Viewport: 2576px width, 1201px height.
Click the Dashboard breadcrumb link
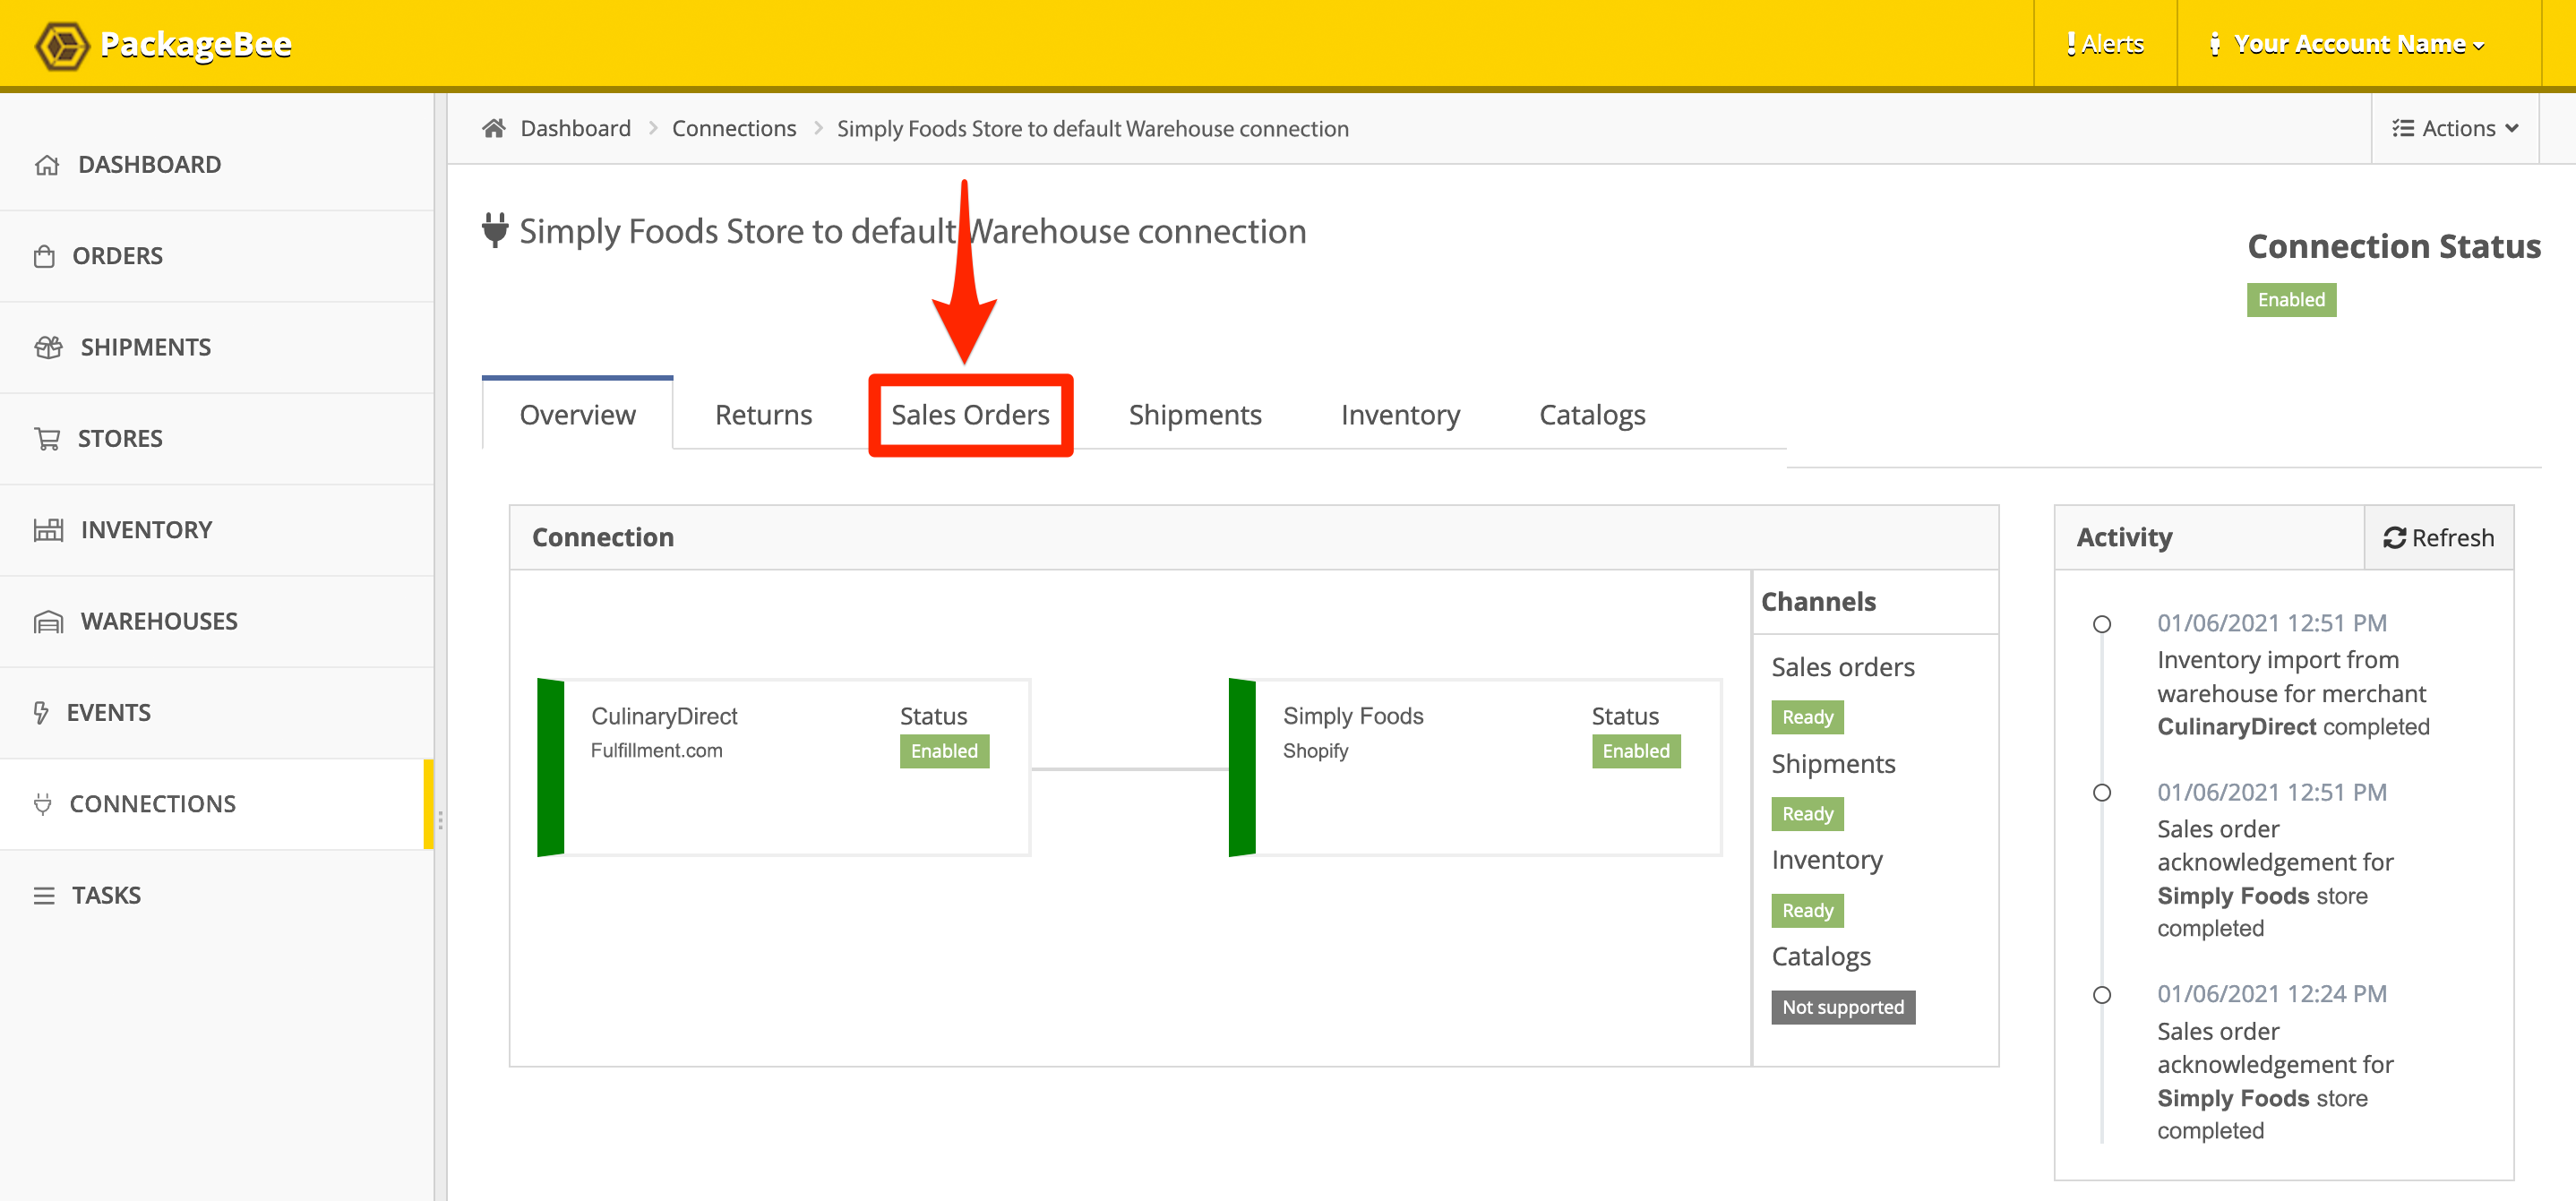coord(575,128)
